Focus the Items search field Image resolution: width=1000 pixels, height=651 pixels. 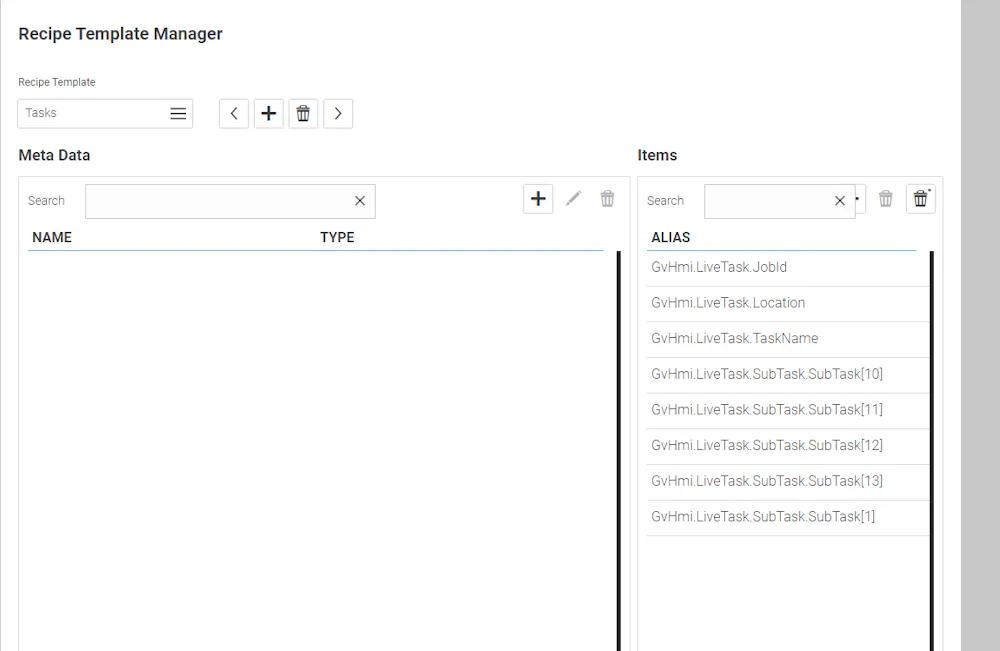(779, 201)
